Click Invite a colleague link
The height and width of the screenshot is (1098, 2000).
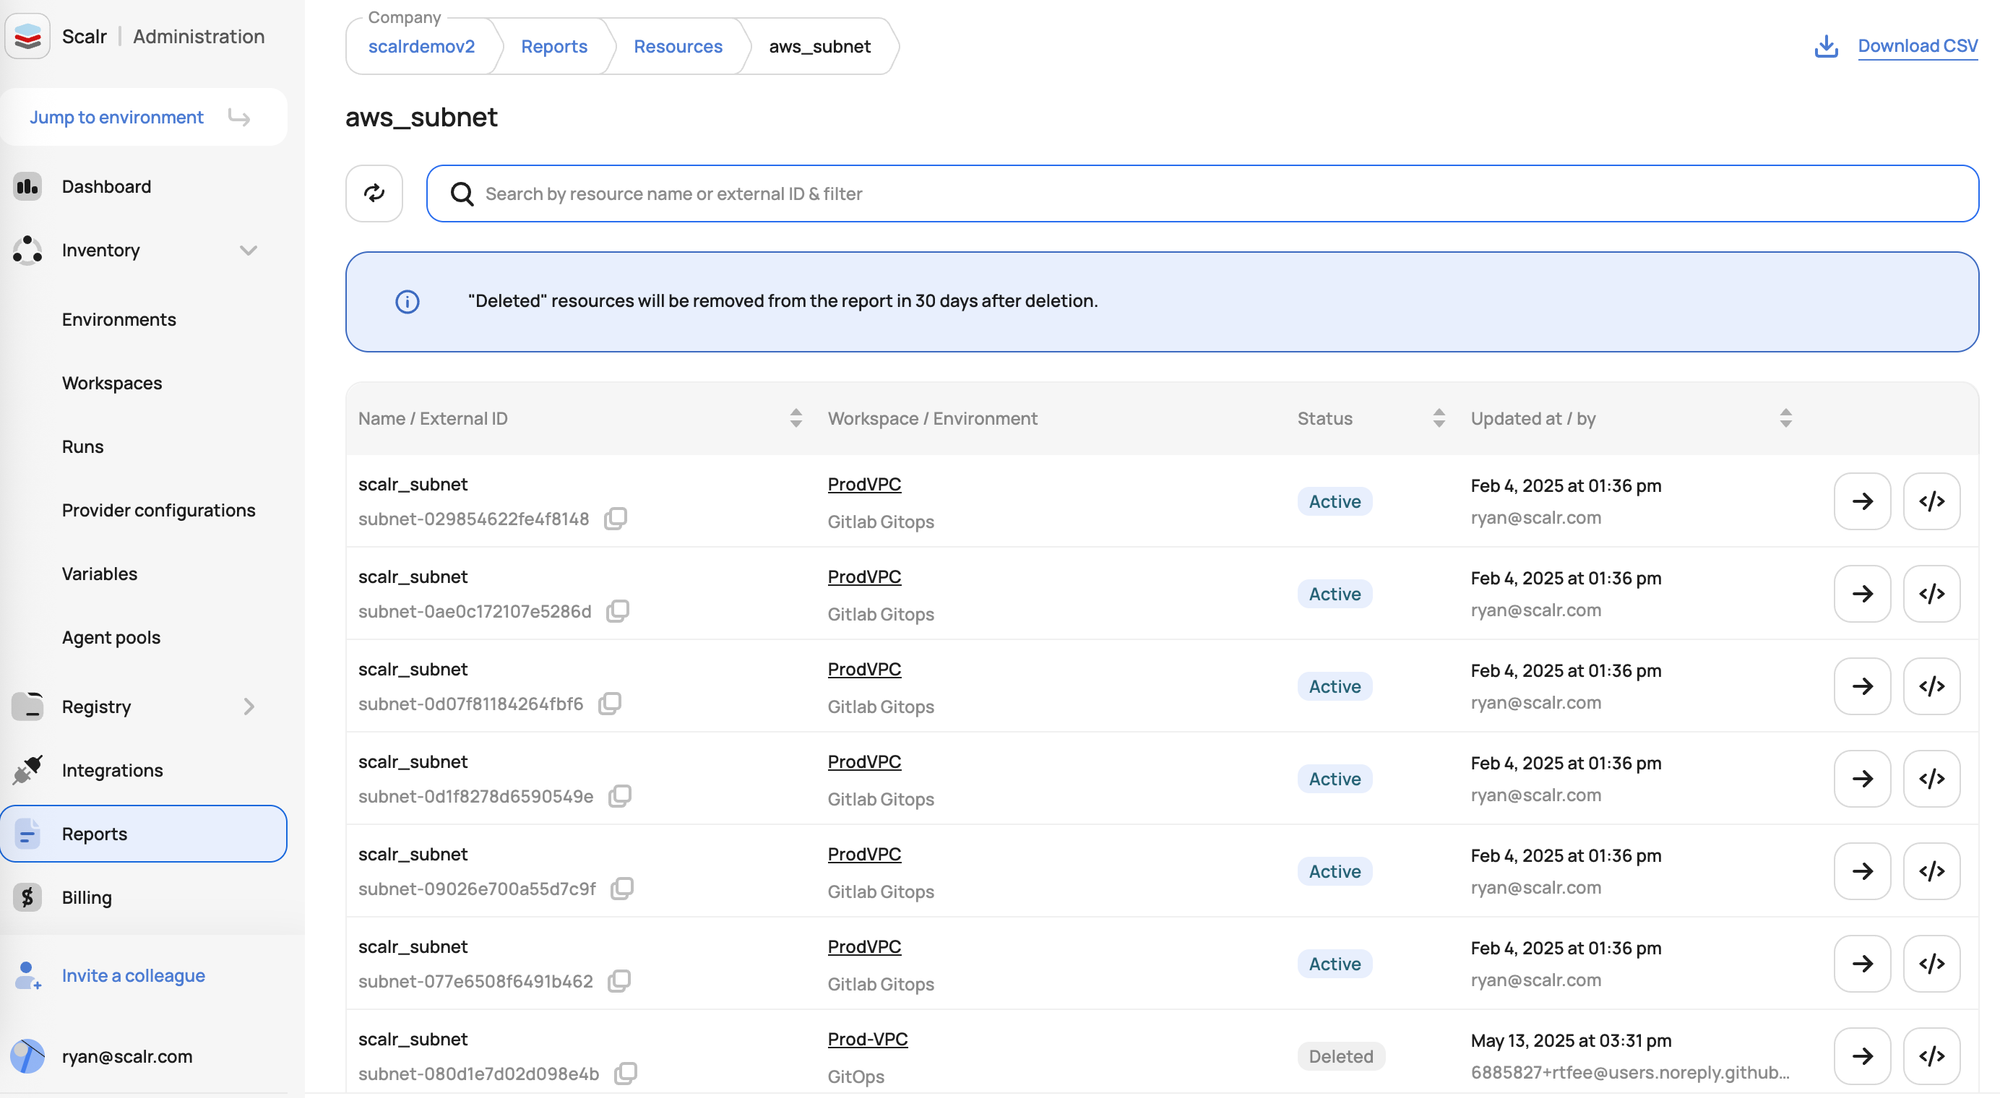pyautogui.click(x=133, y=975)
